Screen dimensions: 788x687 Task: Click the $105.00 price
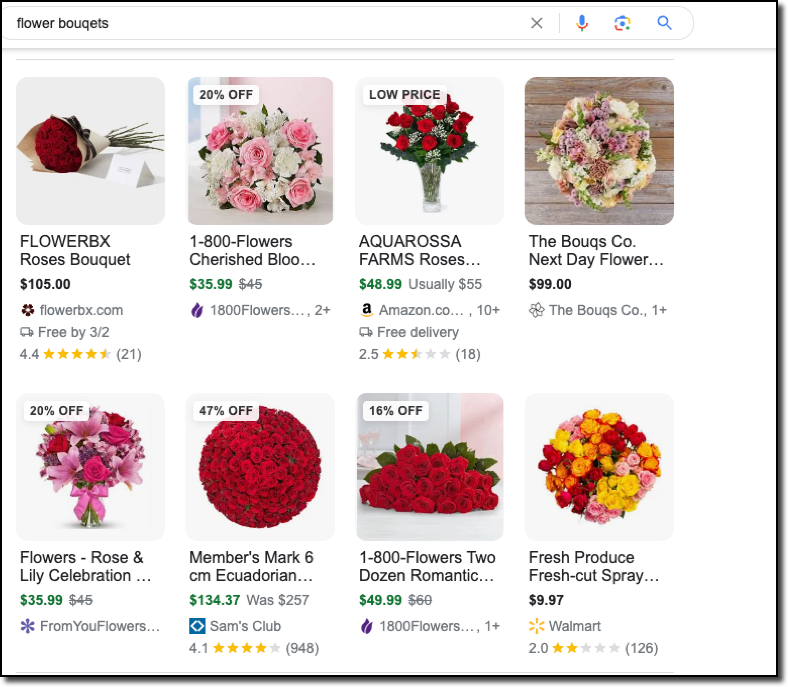click(45, 284)
